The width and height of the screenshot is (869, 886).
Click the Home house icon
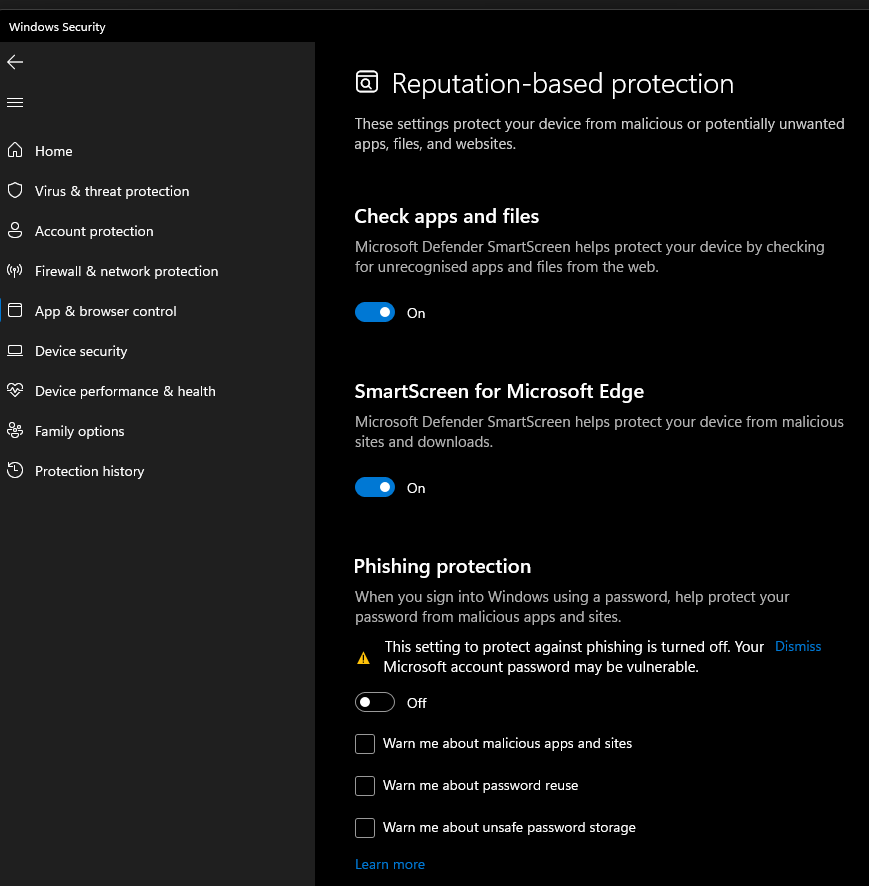(x=15, y=150)
